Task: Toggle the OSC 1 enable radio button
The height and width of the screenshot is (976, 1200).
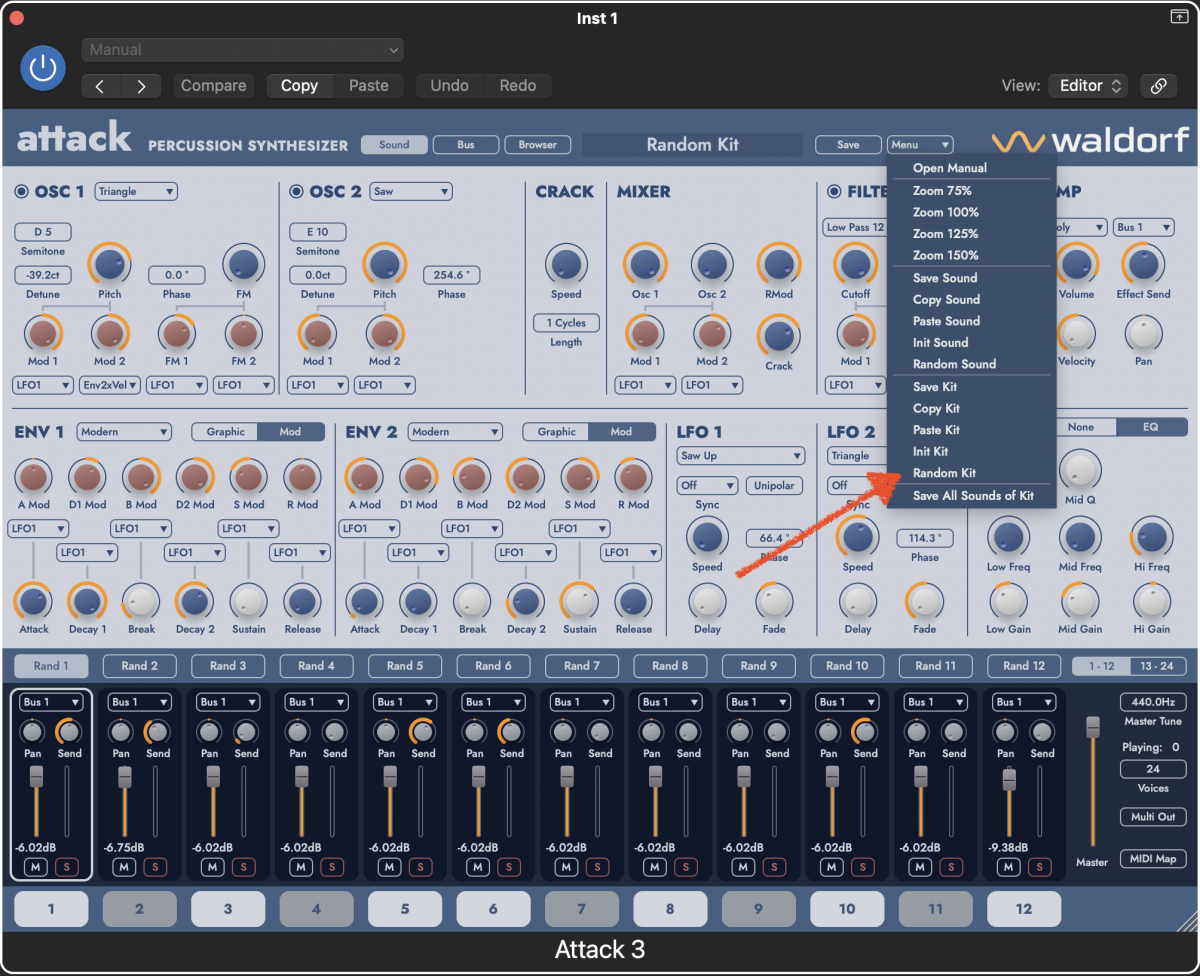Action: click(x=22, y=192)
